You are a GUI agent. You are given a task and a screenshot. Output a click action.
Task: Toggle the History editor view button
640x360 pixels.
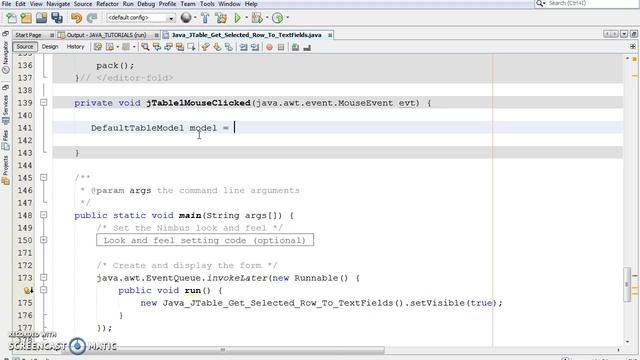pyautogui.click(x=75, y=47)
